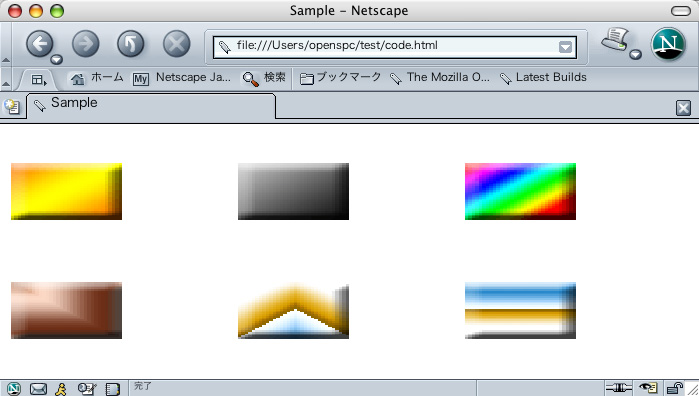Viewport: 699px width, 396px height.
Task: Open the Print options dropdown arrow
Action: (636, 54)
